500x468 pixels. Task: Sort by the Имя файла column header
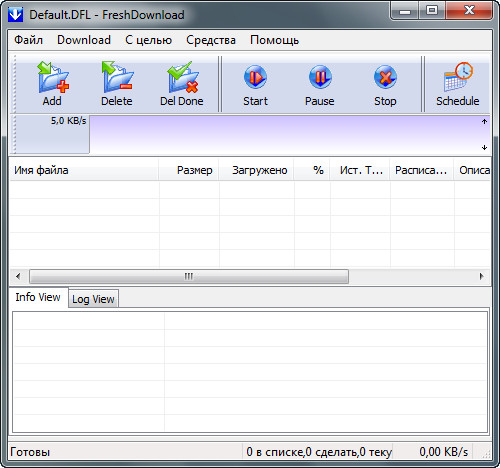click(x=84, y=170)
